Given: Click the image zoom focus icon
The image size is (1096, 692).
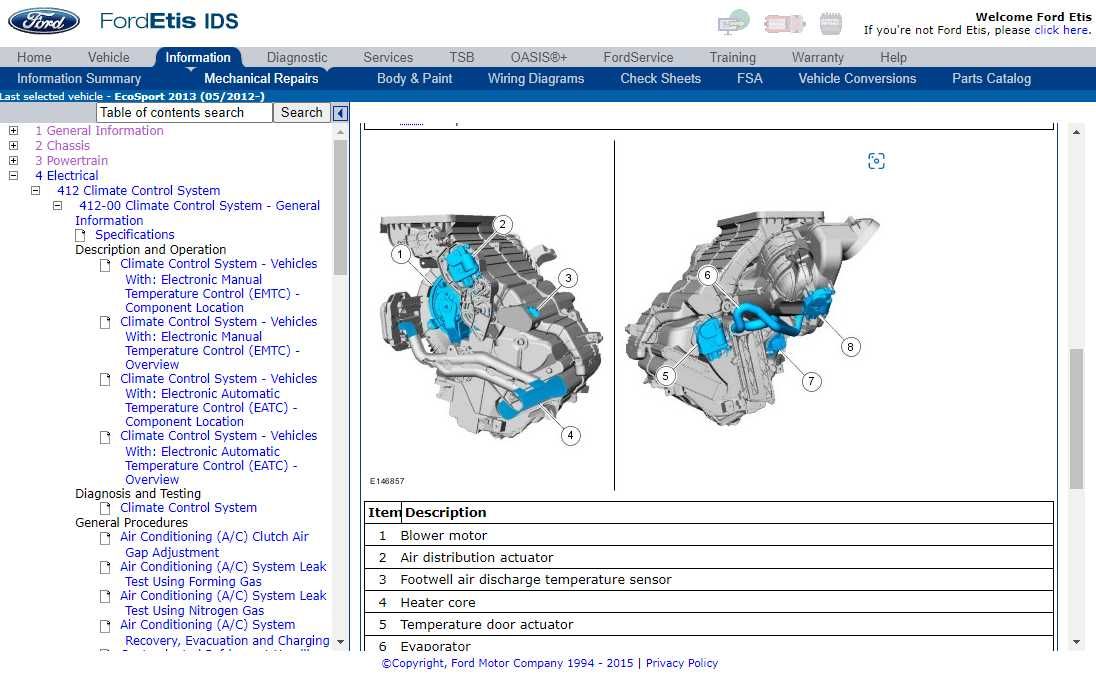Looking at the screenshot, I should click(x=876, y=161).
